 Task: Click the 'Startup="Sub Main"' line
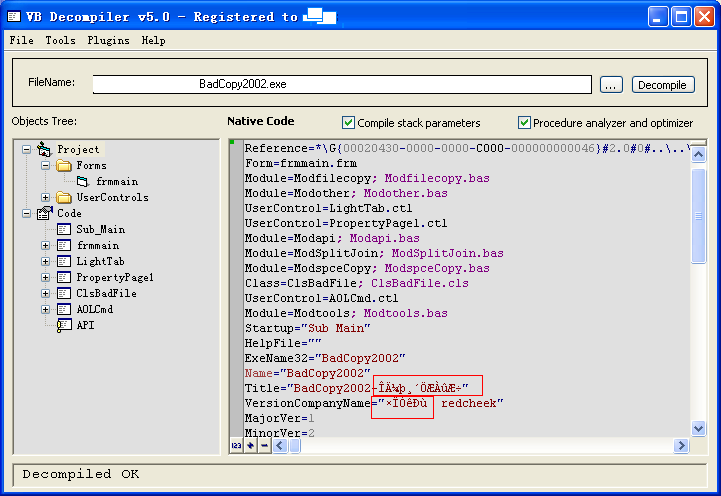click(x=308, y=328)
